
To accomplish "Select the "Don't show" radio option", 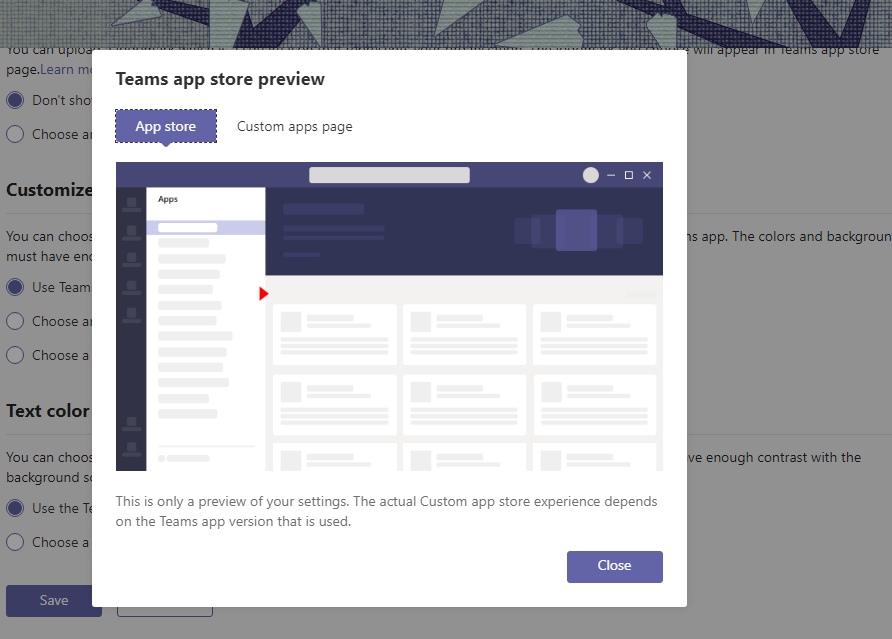I will (x=15, y=100).
